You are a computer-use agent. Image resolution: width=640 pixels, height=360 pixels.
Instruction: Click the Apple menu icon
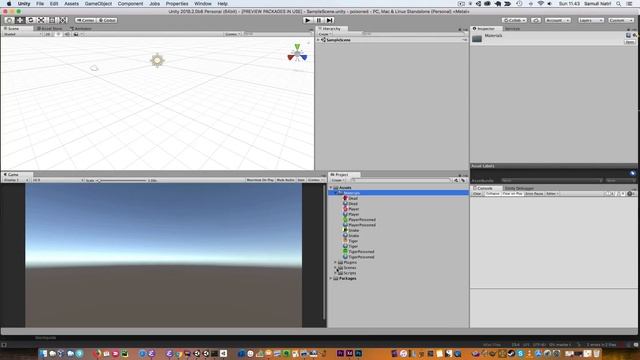[x=9, y=4]
